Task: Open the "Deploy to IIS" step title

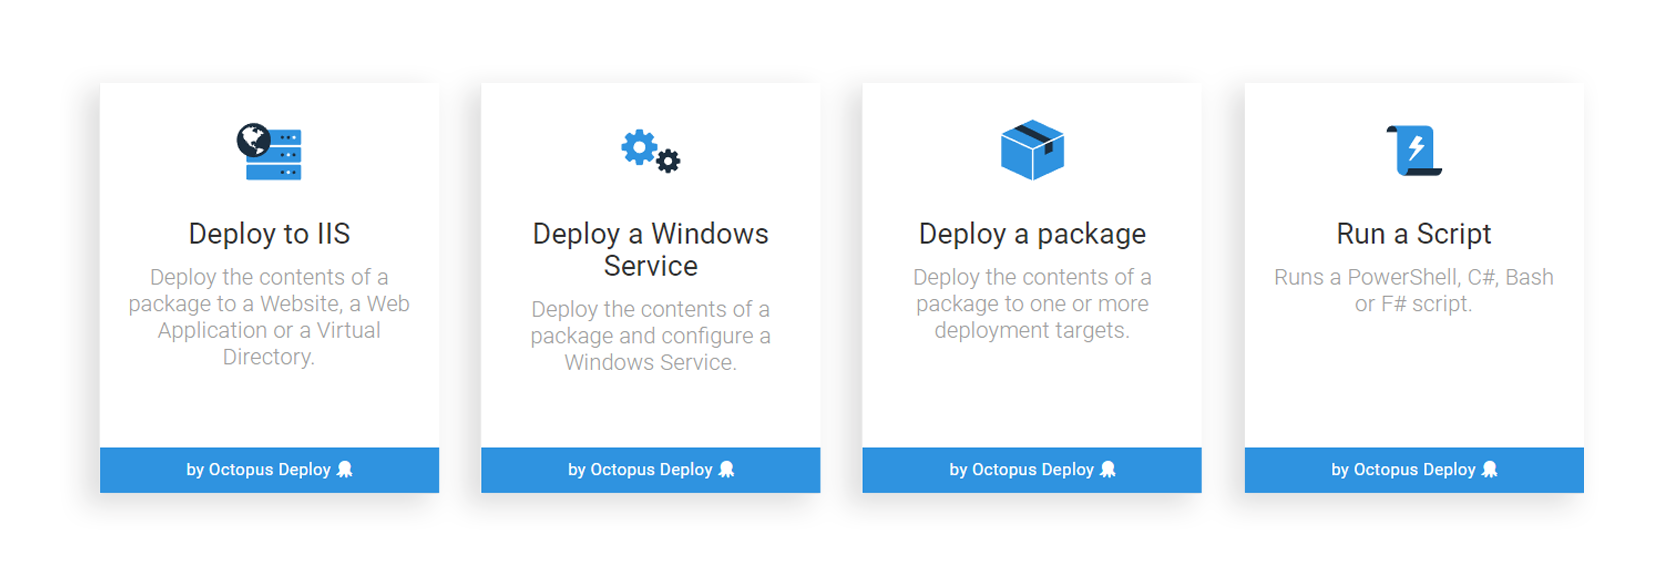Action: click(269, 234)
